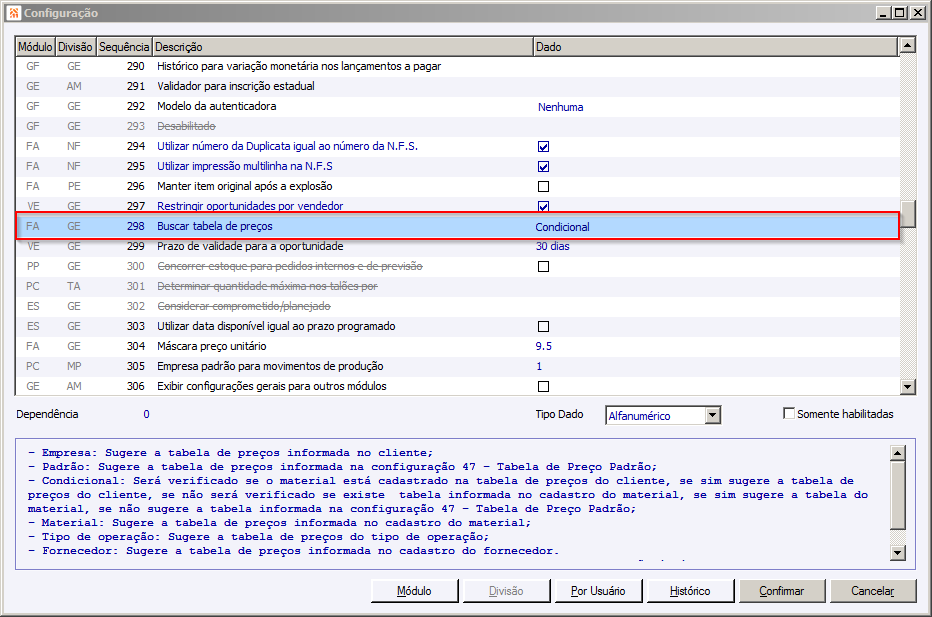The image size is (932, 617).
Task: Click the Dependência value 0
Action: click(146, 414)
